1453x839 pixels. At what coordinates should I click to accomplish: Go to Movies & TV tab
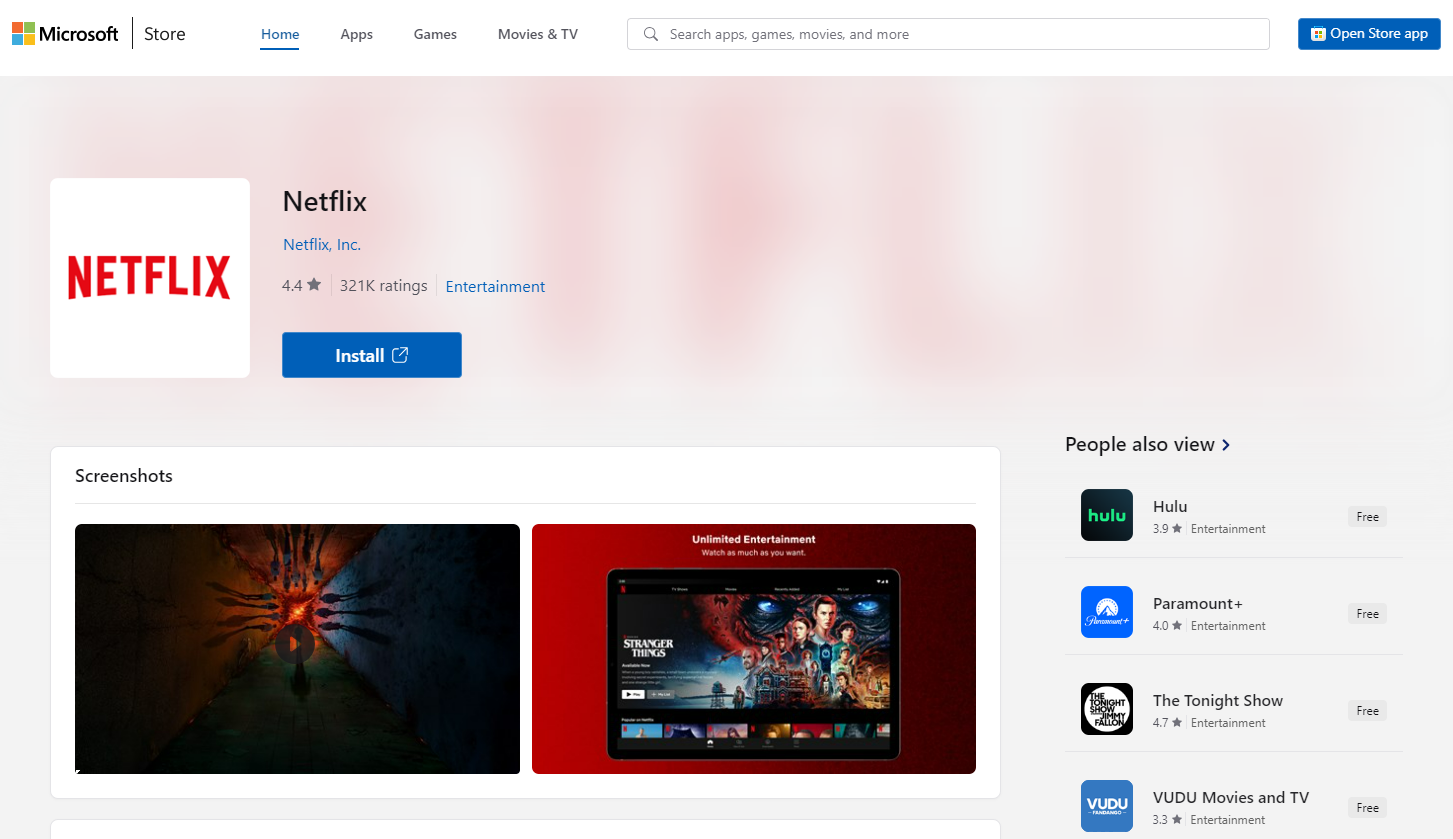pos(538,34)
